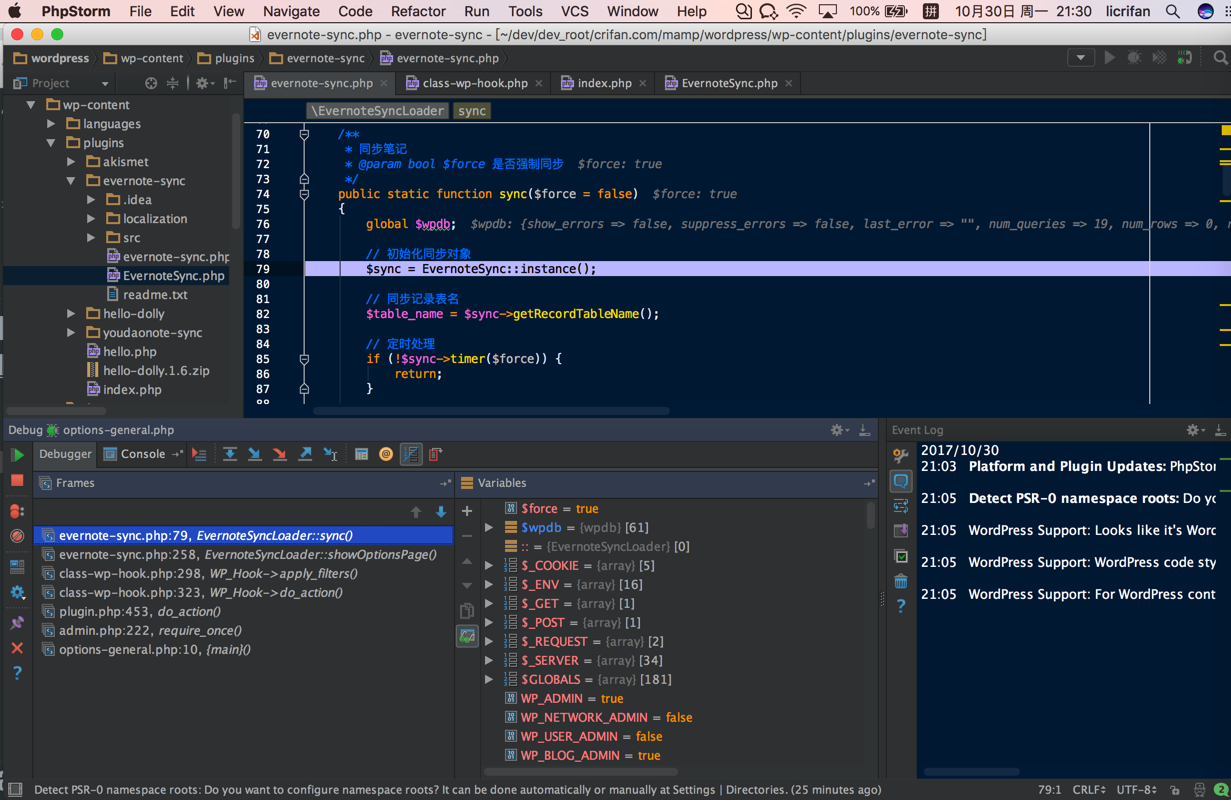Viewport: 1231px width, 801px height.
Task: Toggle the watches view button in Variables
Action: click(x=467, y=636)
